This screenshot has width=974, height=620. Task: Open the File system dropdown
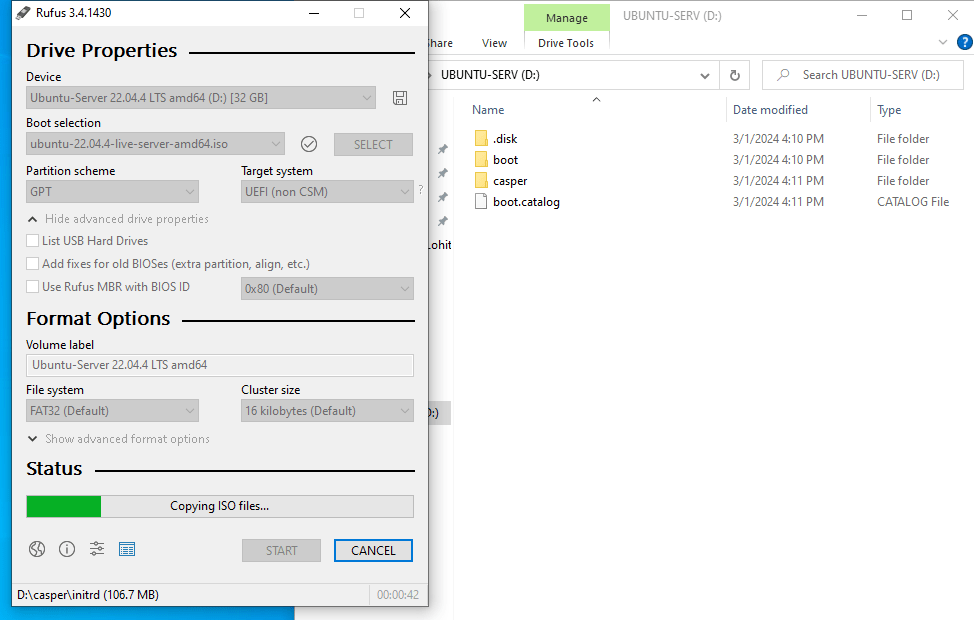pyautogui.click(x=111, y=410)
